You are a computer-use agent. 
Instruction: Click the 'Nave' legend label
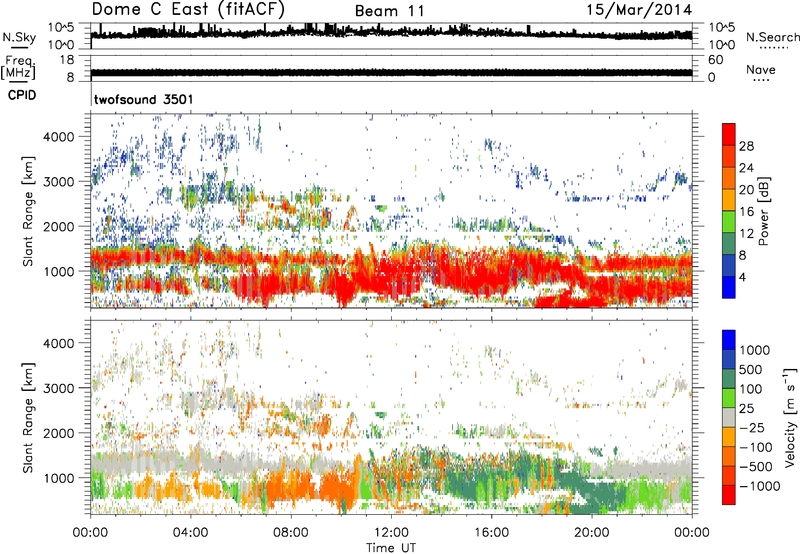pyautogui.click(x=760, y=70)
